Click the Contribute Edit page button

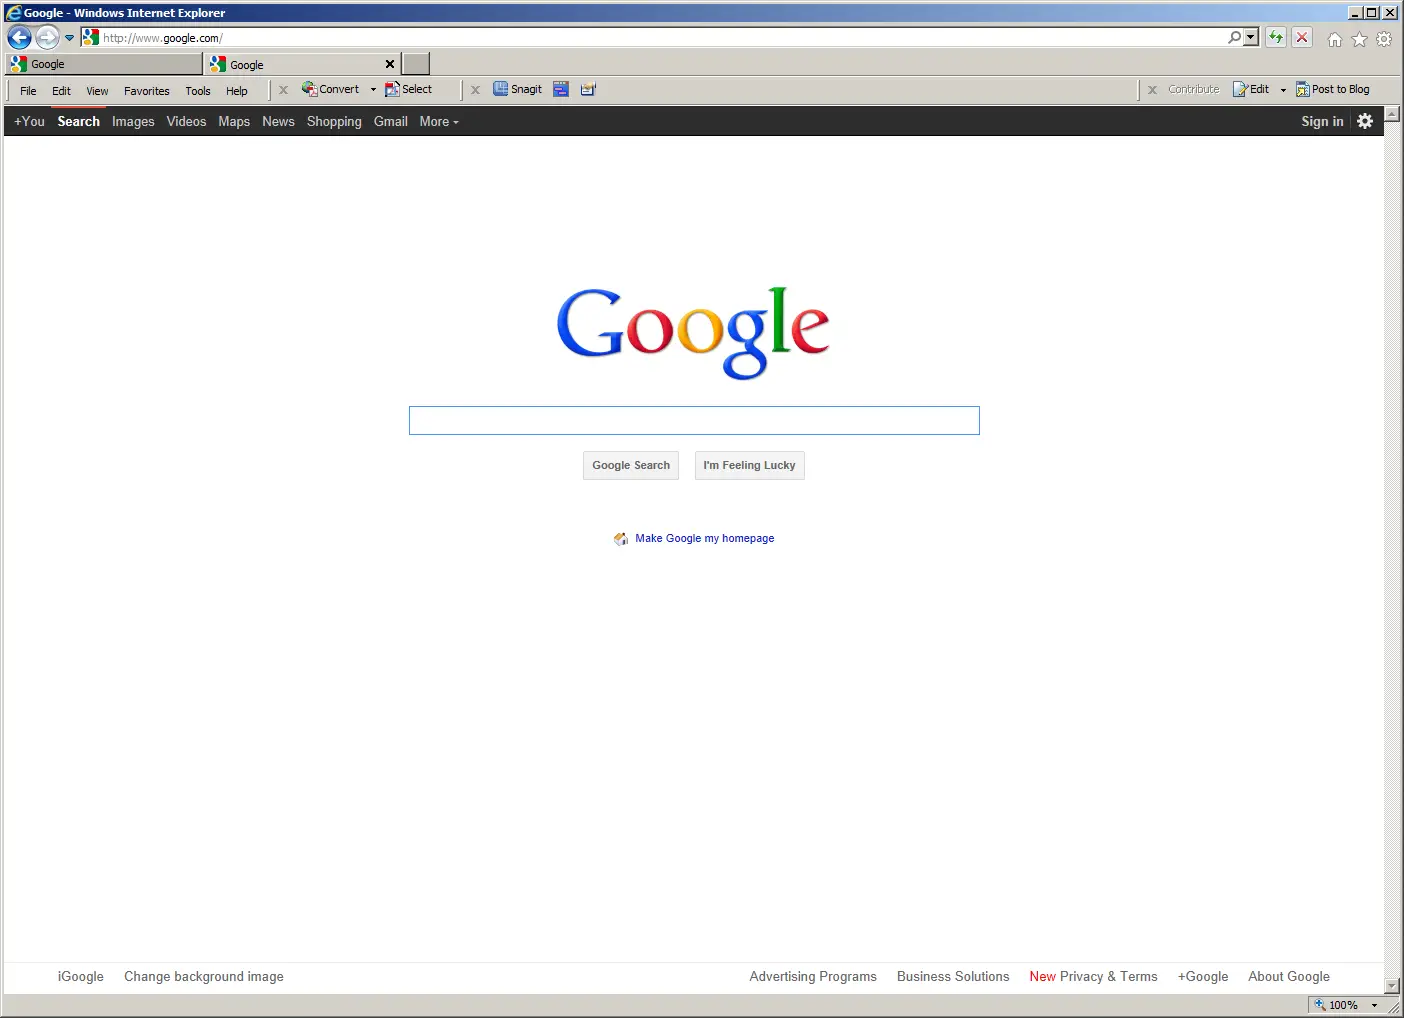(x=1251, y=89)
